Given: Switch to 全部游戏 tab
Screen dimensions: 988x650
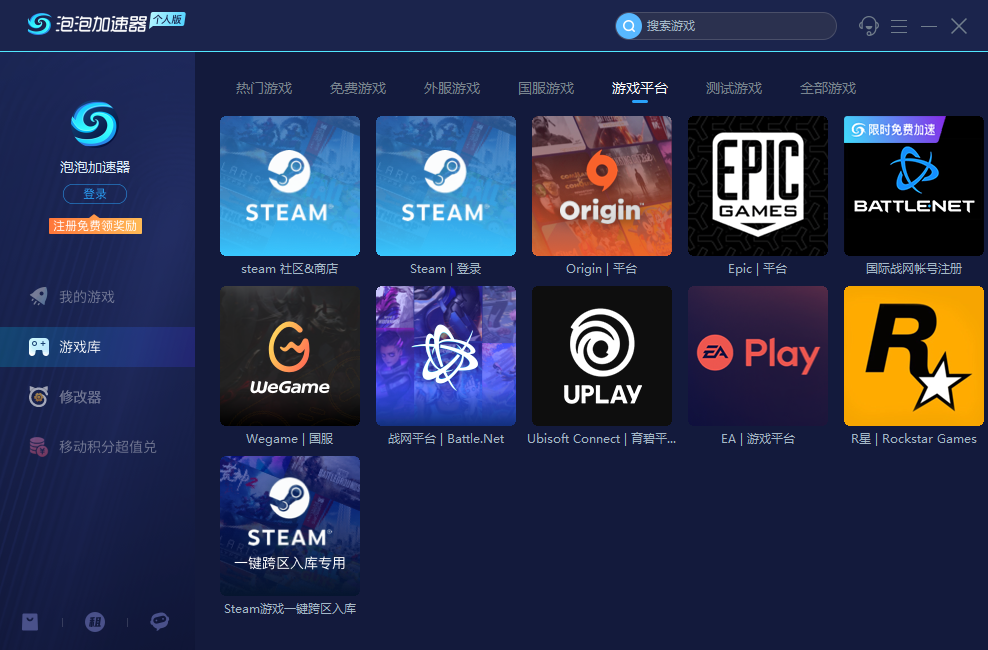Looking at the screenshot, I should coord(828,88).
